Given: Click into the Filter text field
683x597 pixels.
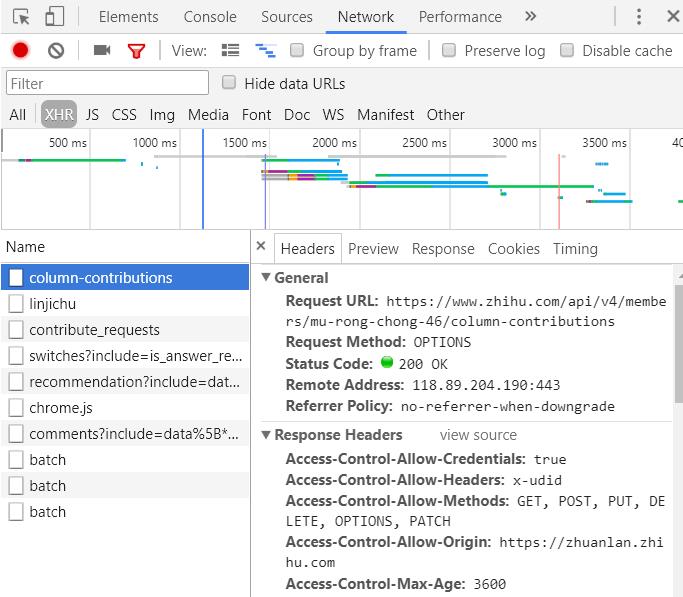Looking at the screenshot, I should click(107, 83).
